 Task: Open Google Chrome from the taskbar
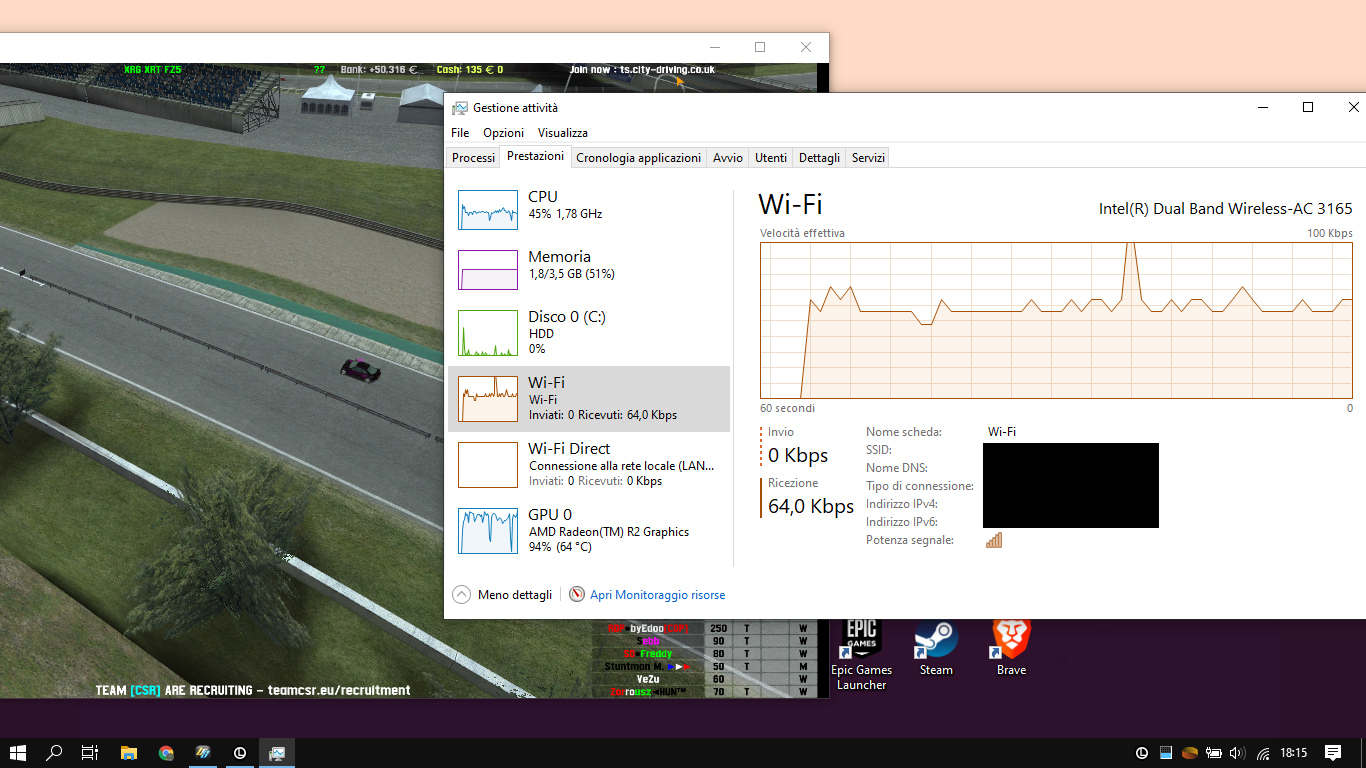pos(166,753)
